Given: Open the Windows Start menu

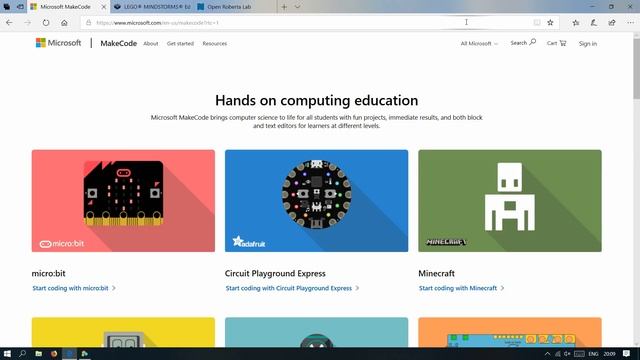Looking at the screenshot, I should coord(7,354).
